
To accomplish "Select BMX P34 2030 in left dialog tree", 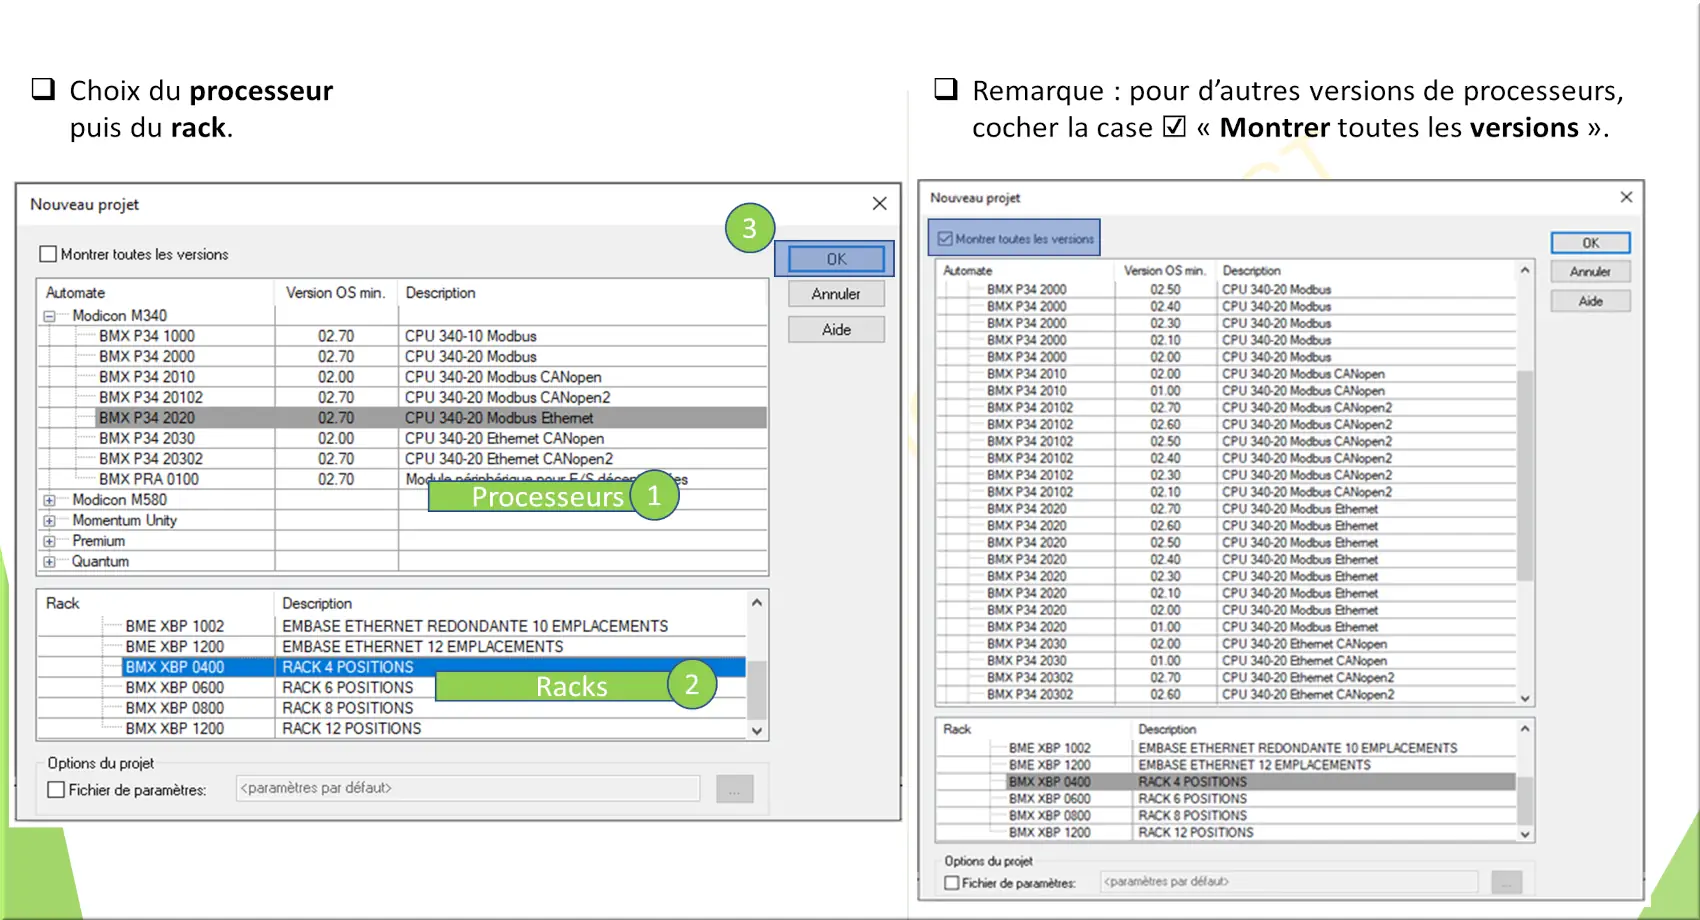I will coord(146,439).
